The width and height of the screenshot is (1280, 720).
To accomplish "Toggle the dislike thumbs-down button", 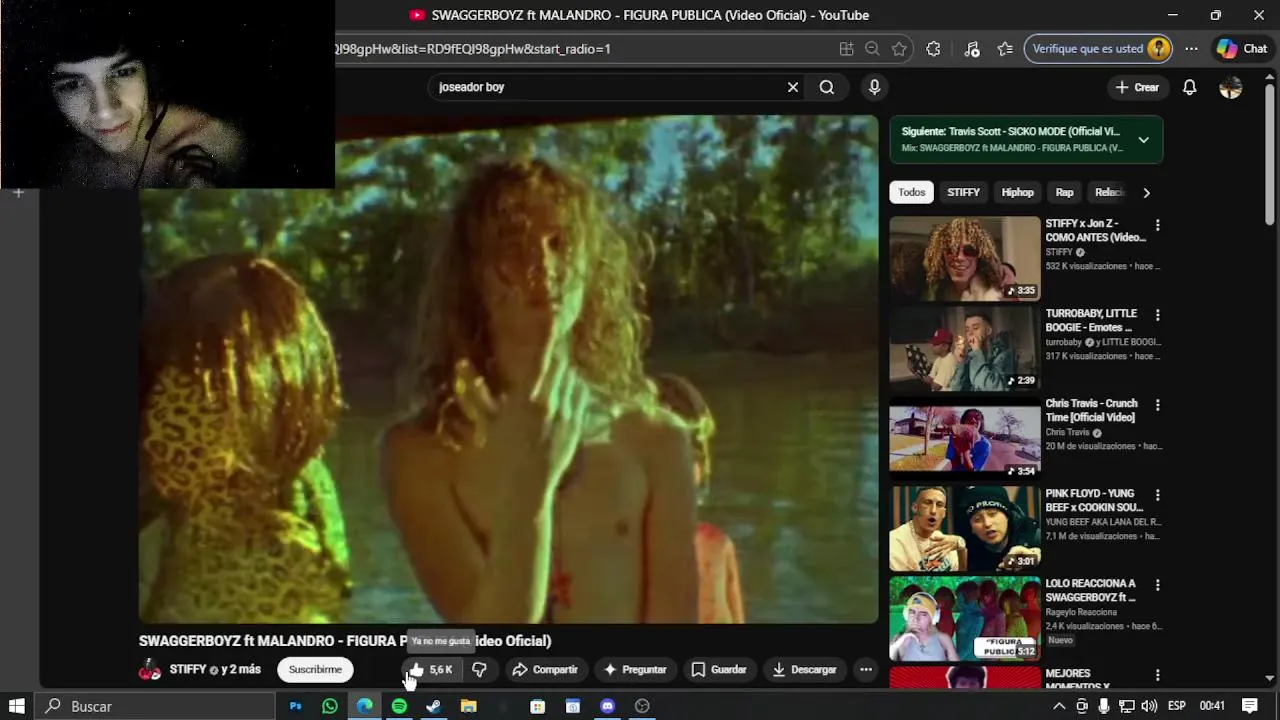I will pos(479,670).
